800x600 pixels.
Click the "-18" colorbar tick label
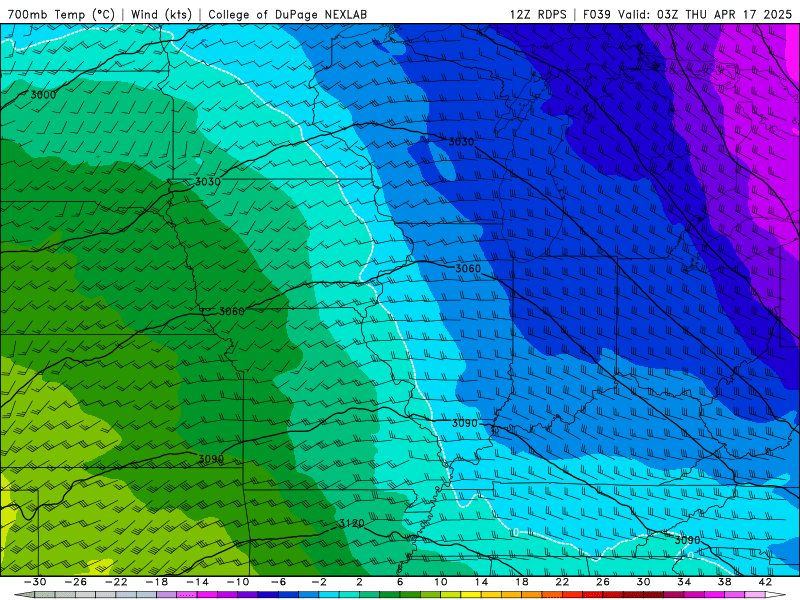(x=157, y=582)
